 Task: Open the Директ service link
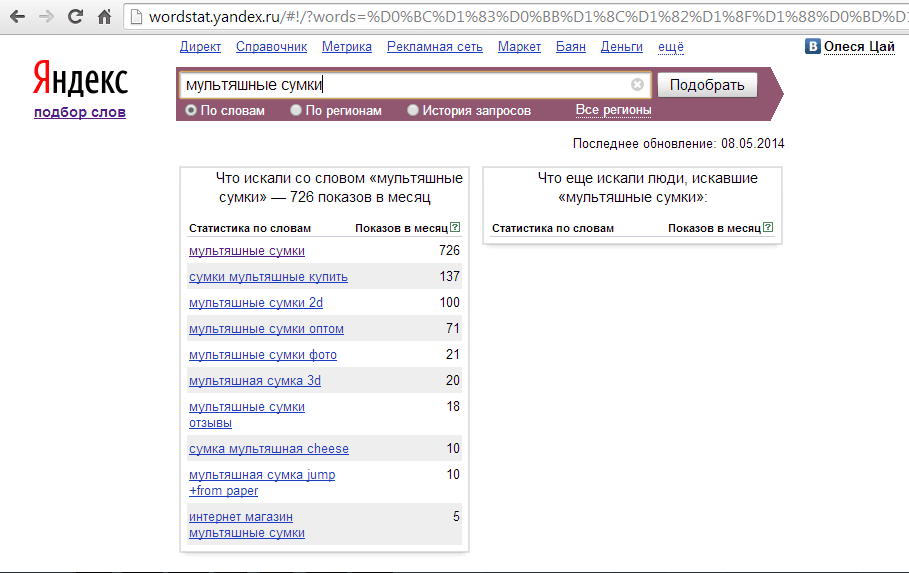(x=200, y=47)
